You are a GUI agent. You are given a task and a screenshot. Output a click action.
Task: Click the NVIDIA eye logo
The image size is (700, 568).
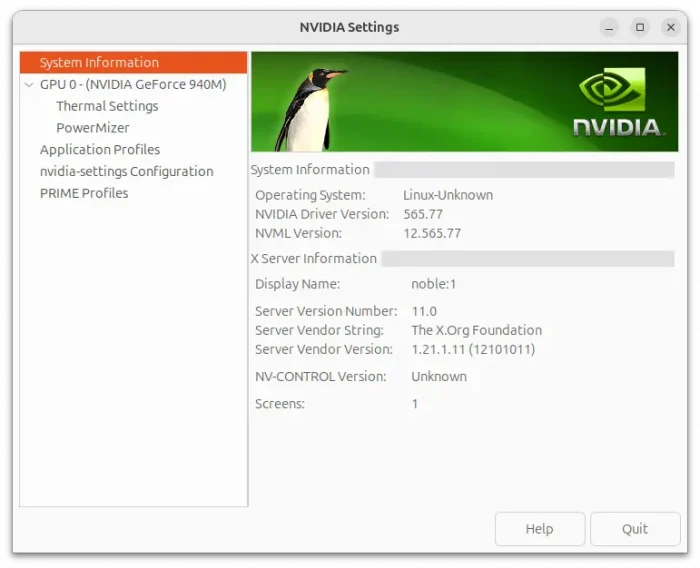click(612, 89)
